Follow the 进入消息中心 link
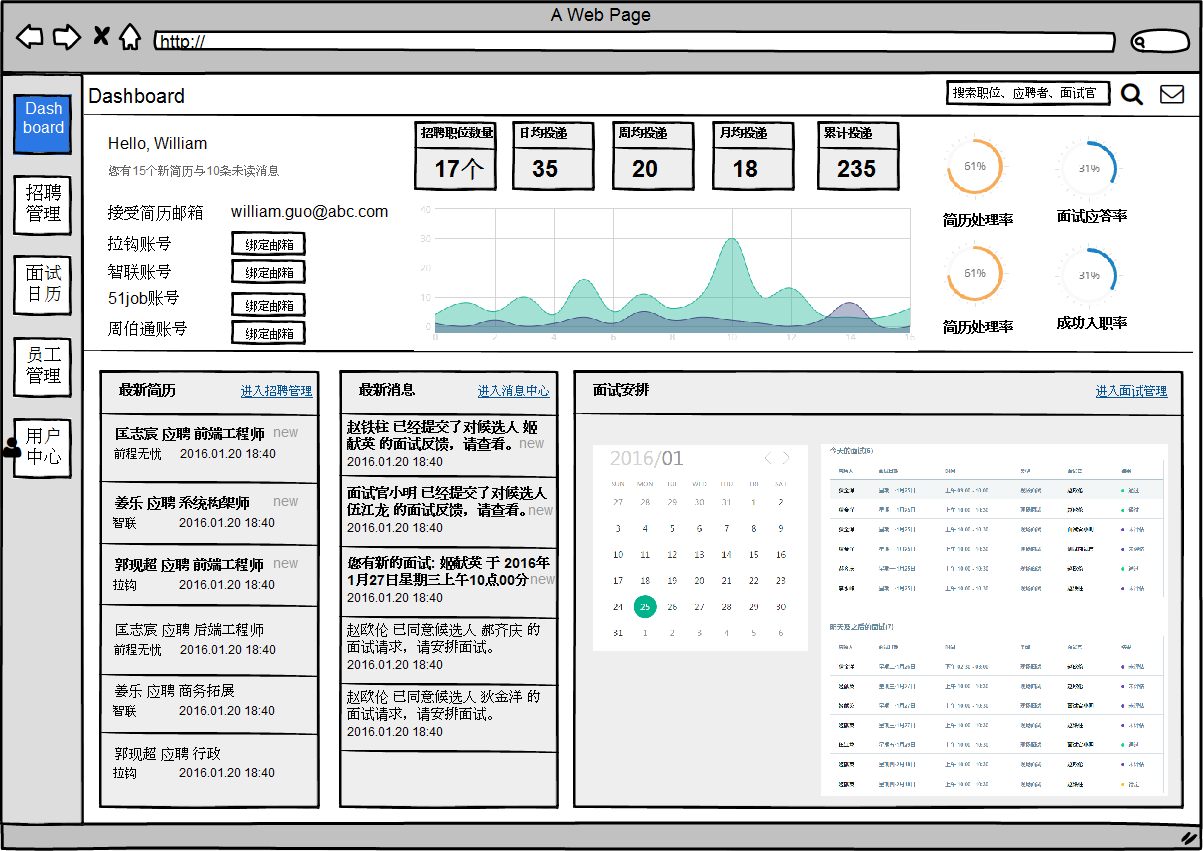This screenshot has width=1203, height=851. [x=513, y=391]
